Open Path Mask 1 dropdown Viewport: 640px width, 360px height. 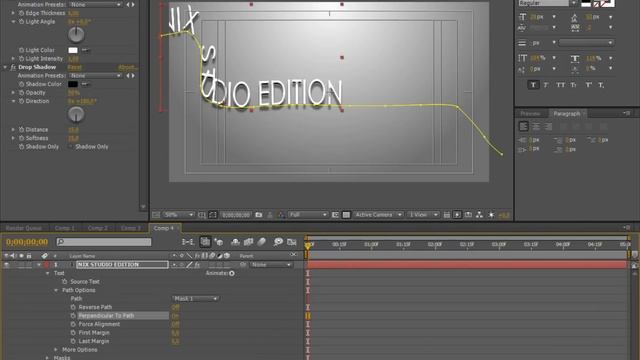(x=196, y=299)
